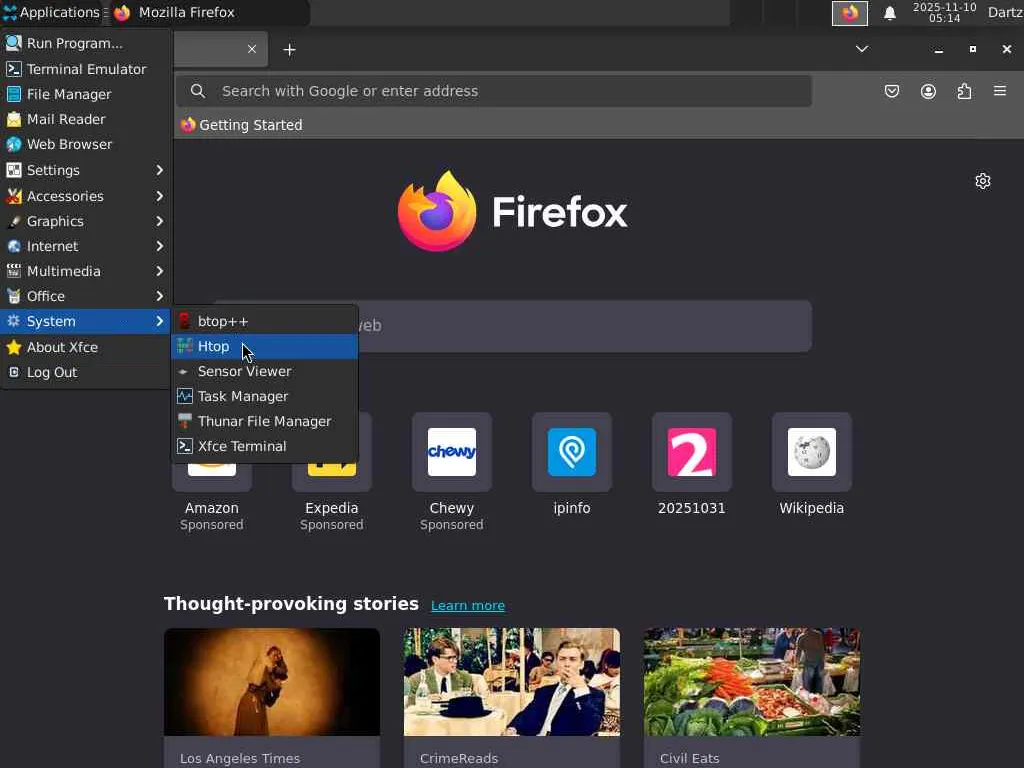Click Mozilla Firefox taskbar window button
Viewport: 1024px width, 768px height.
(x=209, y=12)
